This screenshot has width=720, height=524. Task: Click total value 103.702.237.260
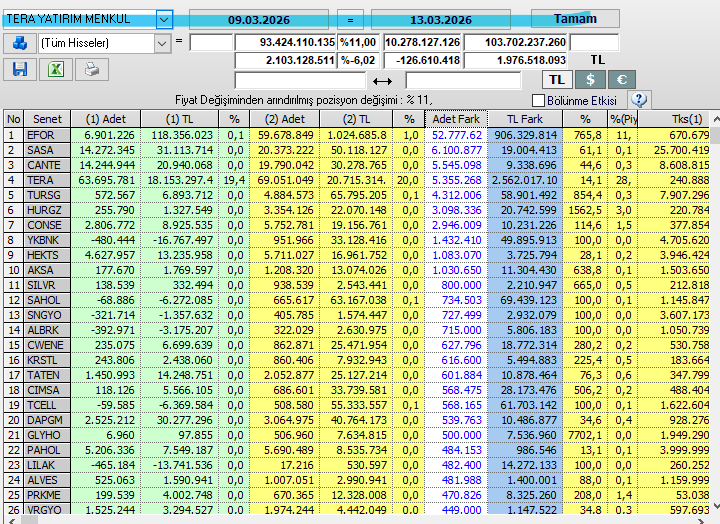click(515, 42)
